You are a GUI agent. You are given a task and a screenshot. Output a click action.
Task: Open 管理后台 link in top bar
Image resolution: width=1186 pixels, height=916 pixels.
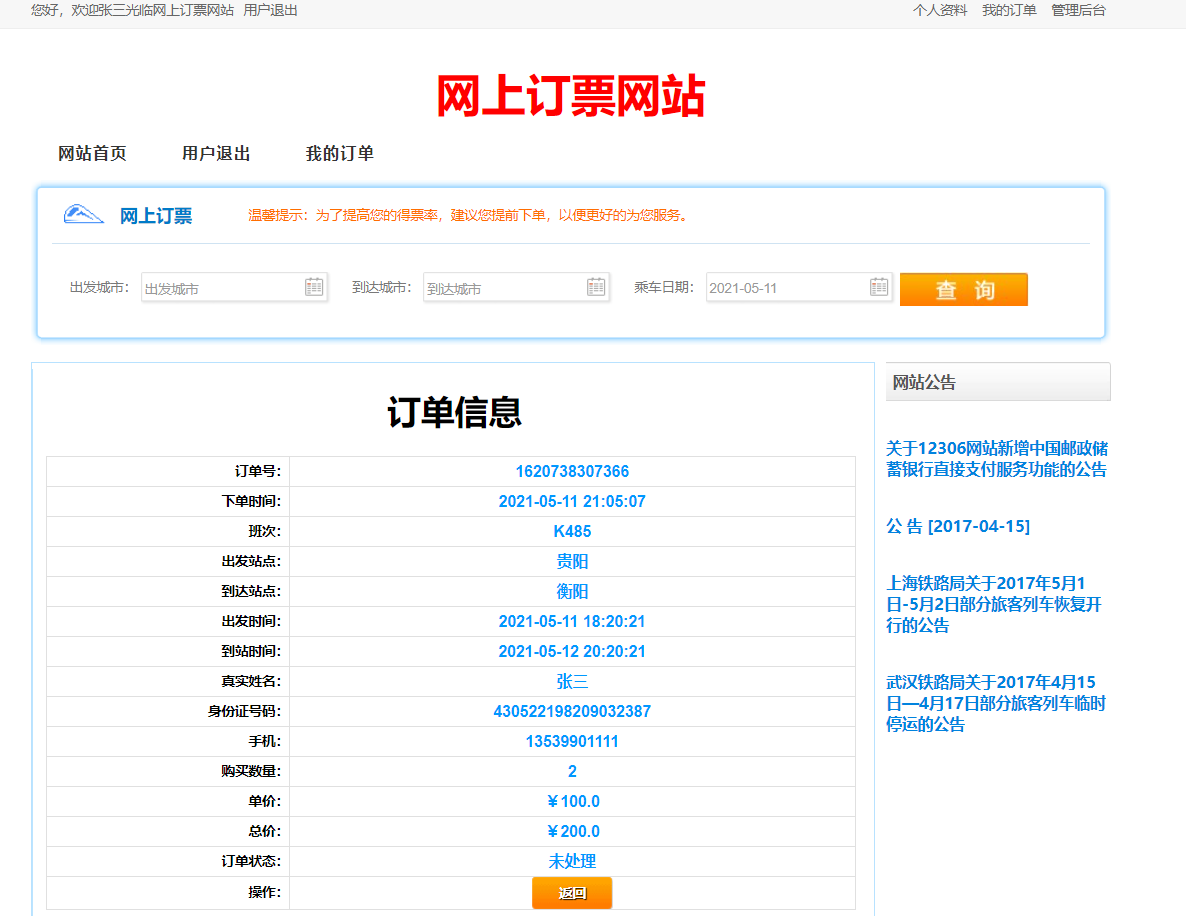click(1079, 11)
